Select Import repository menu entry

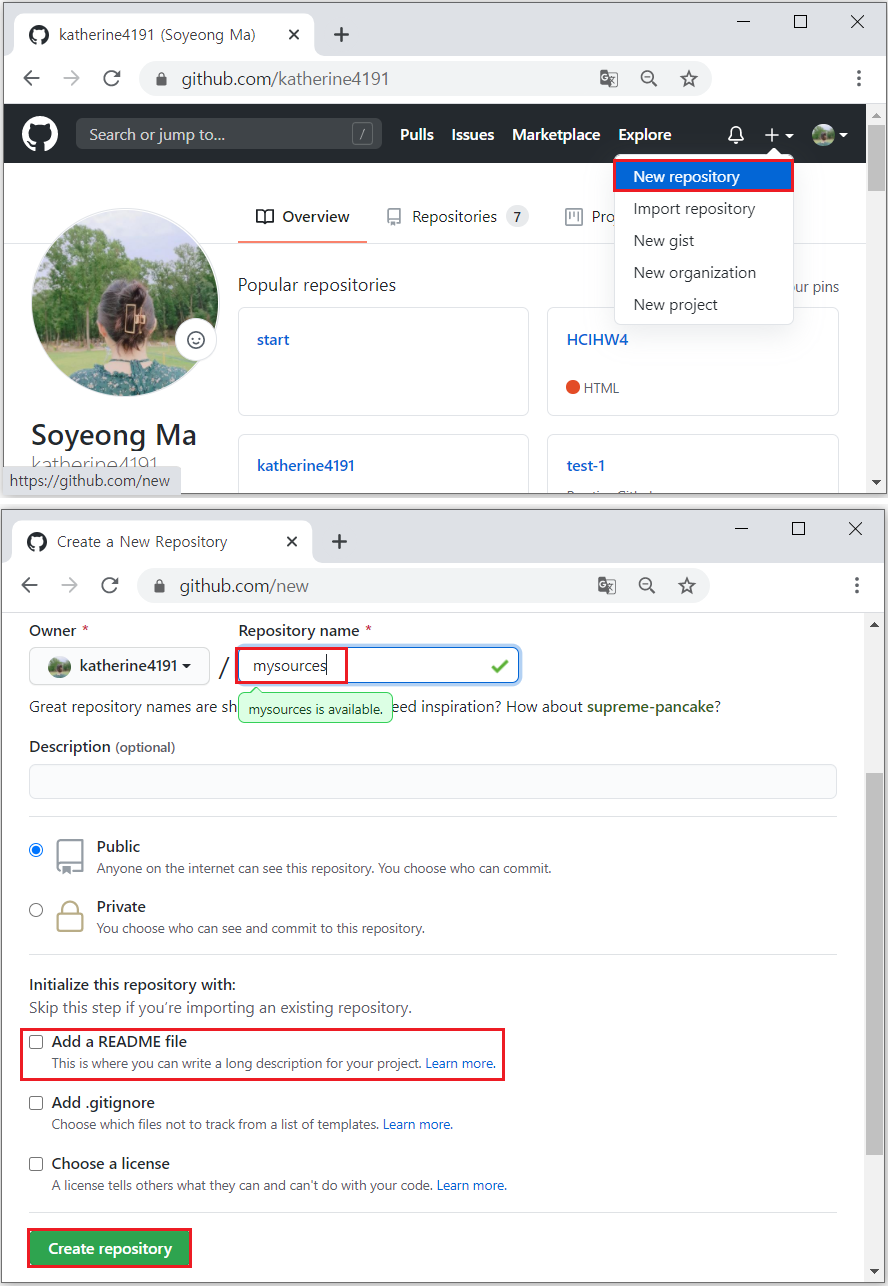pyautogui.click(x=704, y=208)
